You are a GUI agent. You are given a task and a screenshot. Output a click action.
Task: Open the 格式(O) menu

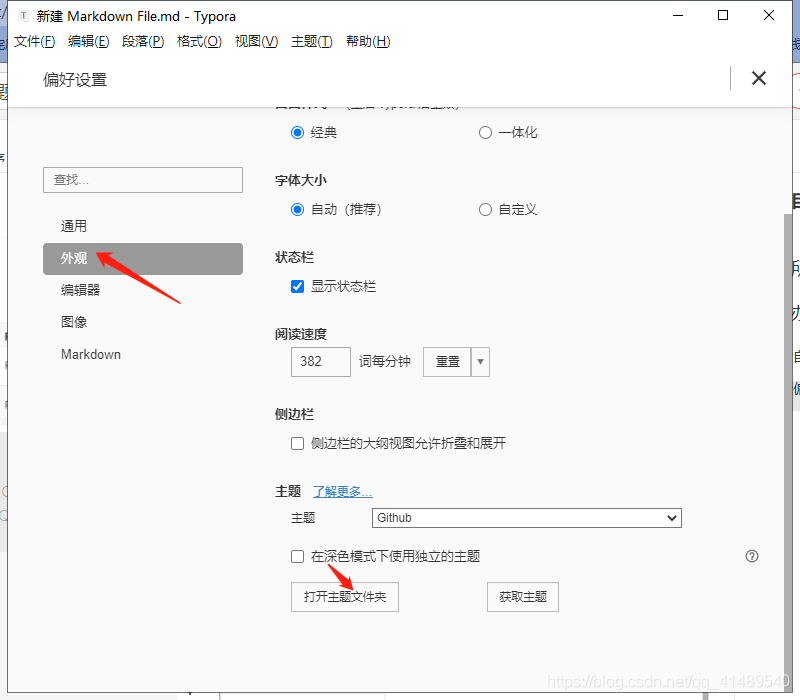199,41
